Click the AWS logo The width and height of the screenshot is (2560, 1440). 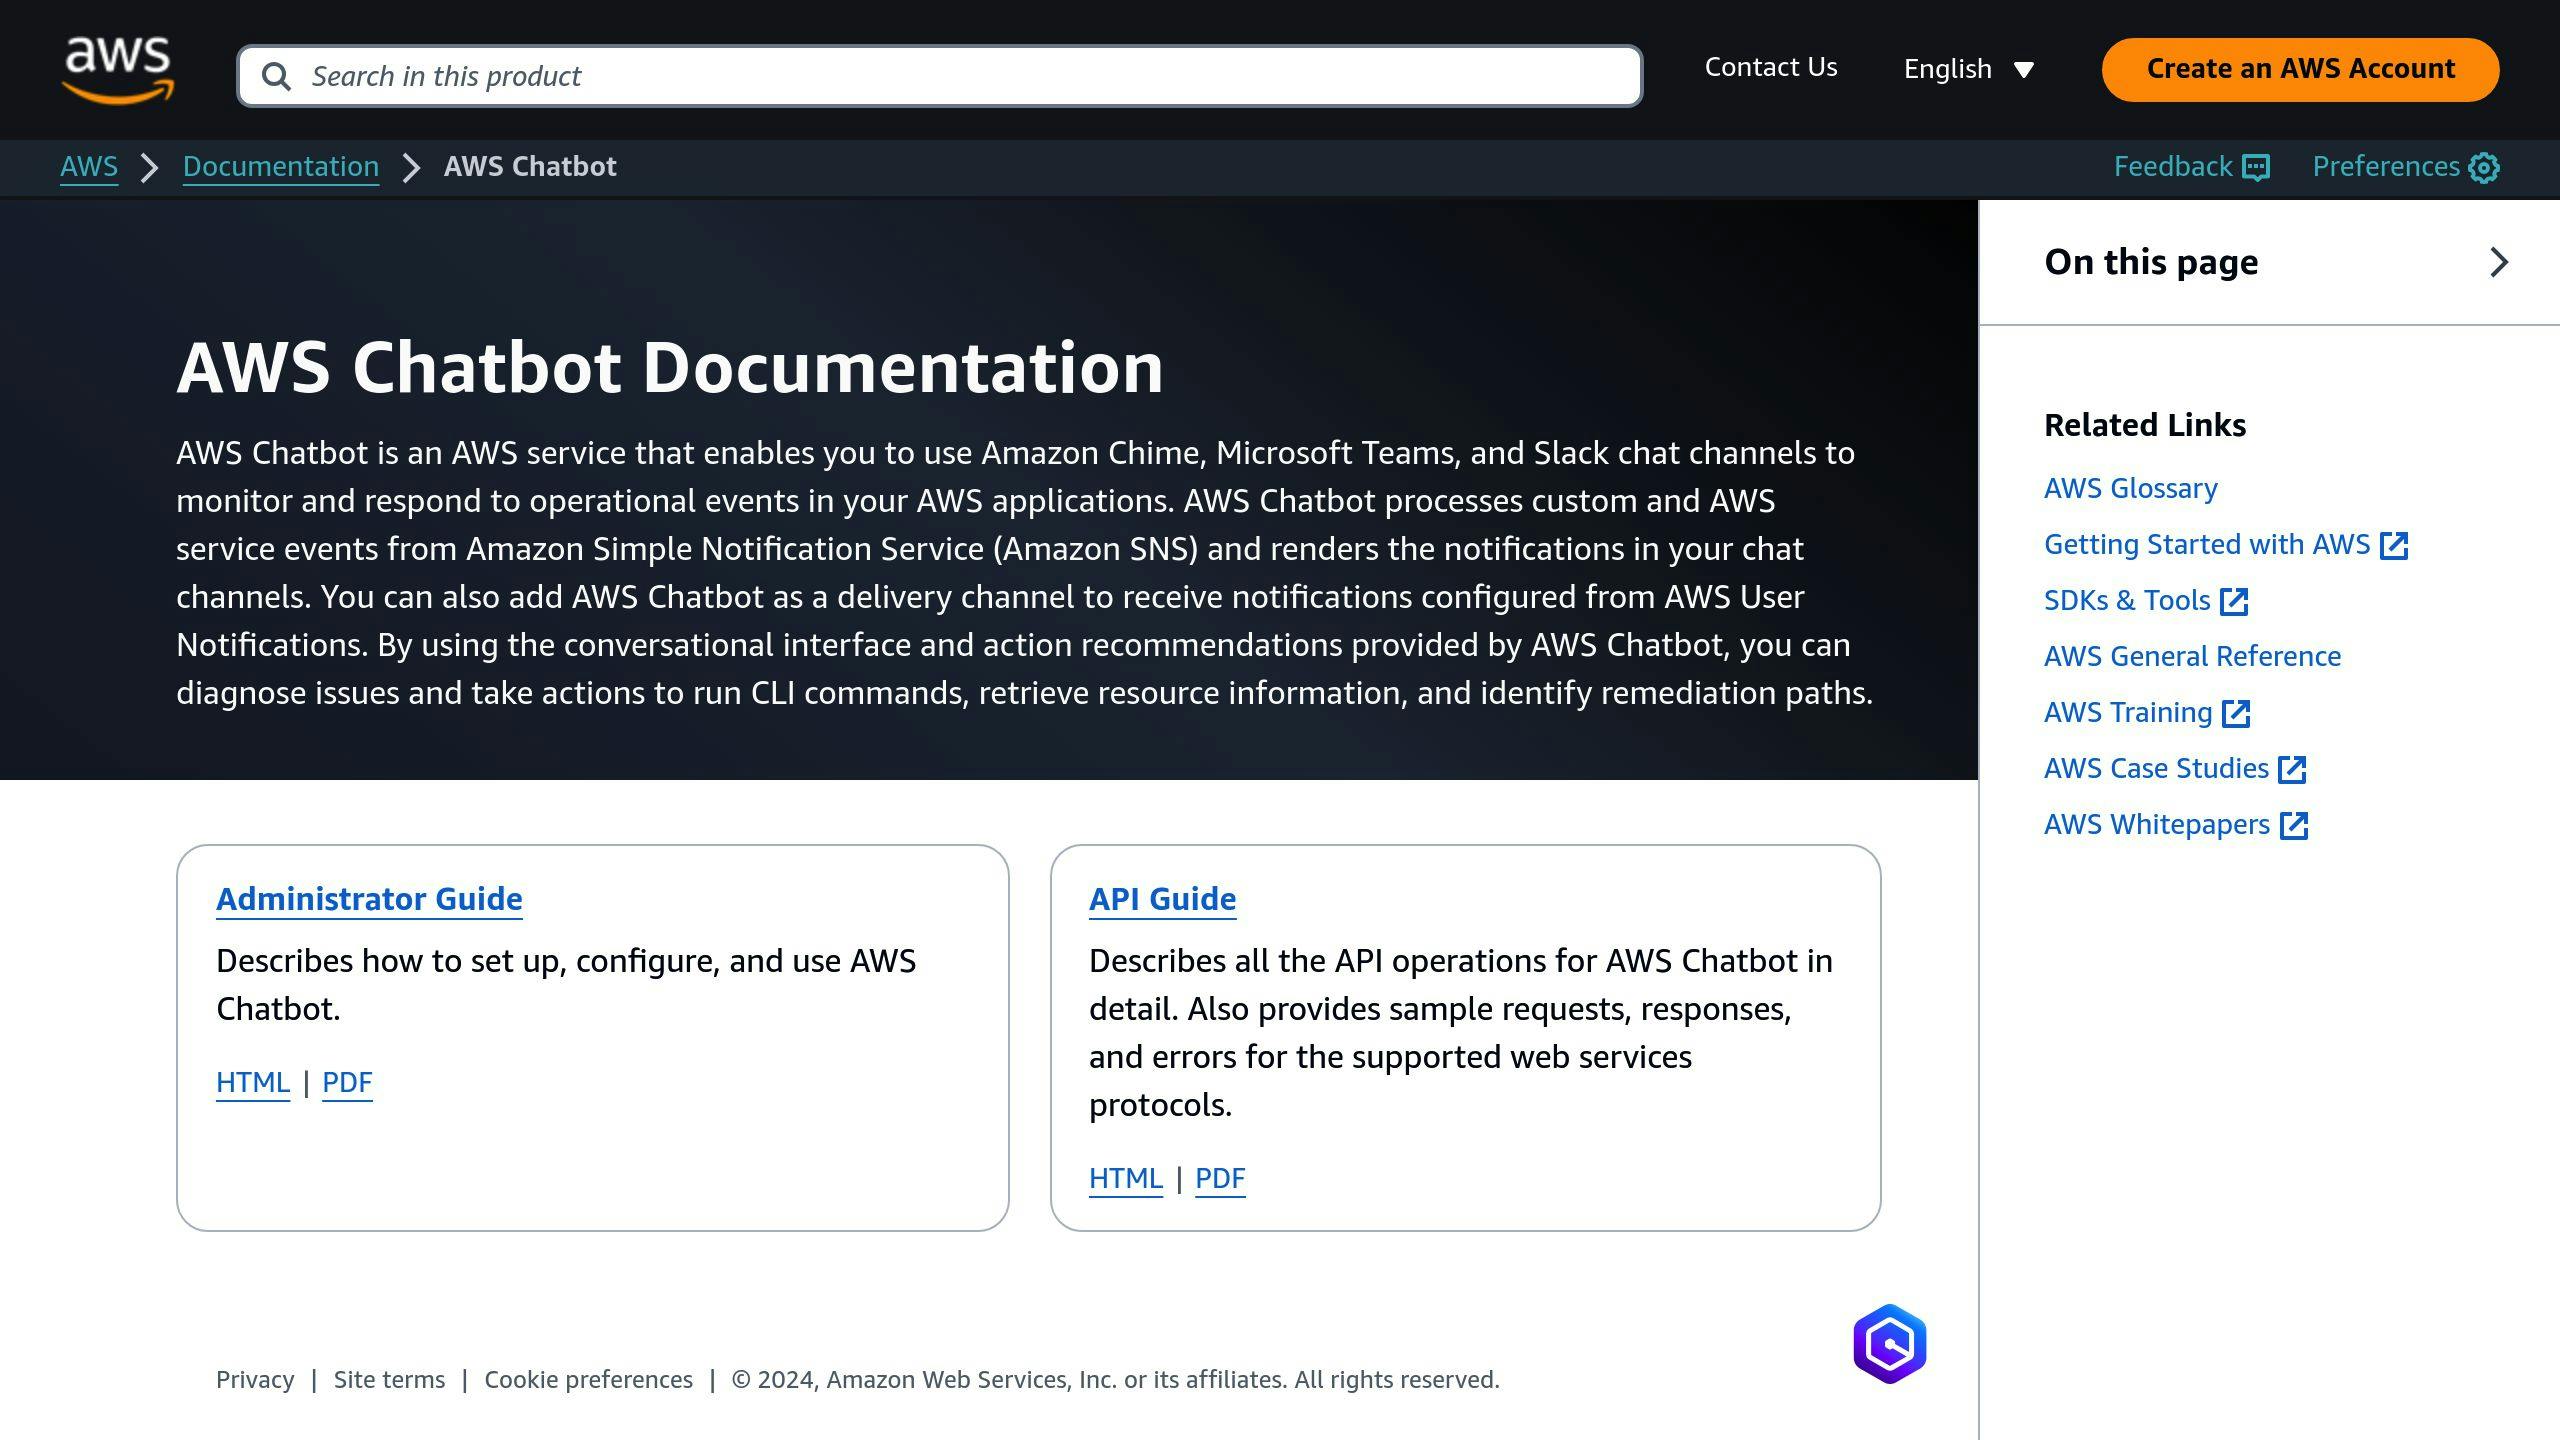[118, 69]
